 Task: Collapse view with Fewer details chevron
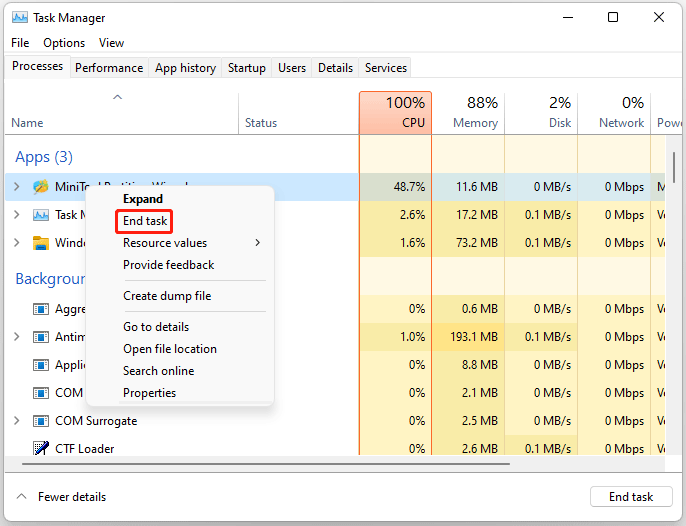(21, 497)
